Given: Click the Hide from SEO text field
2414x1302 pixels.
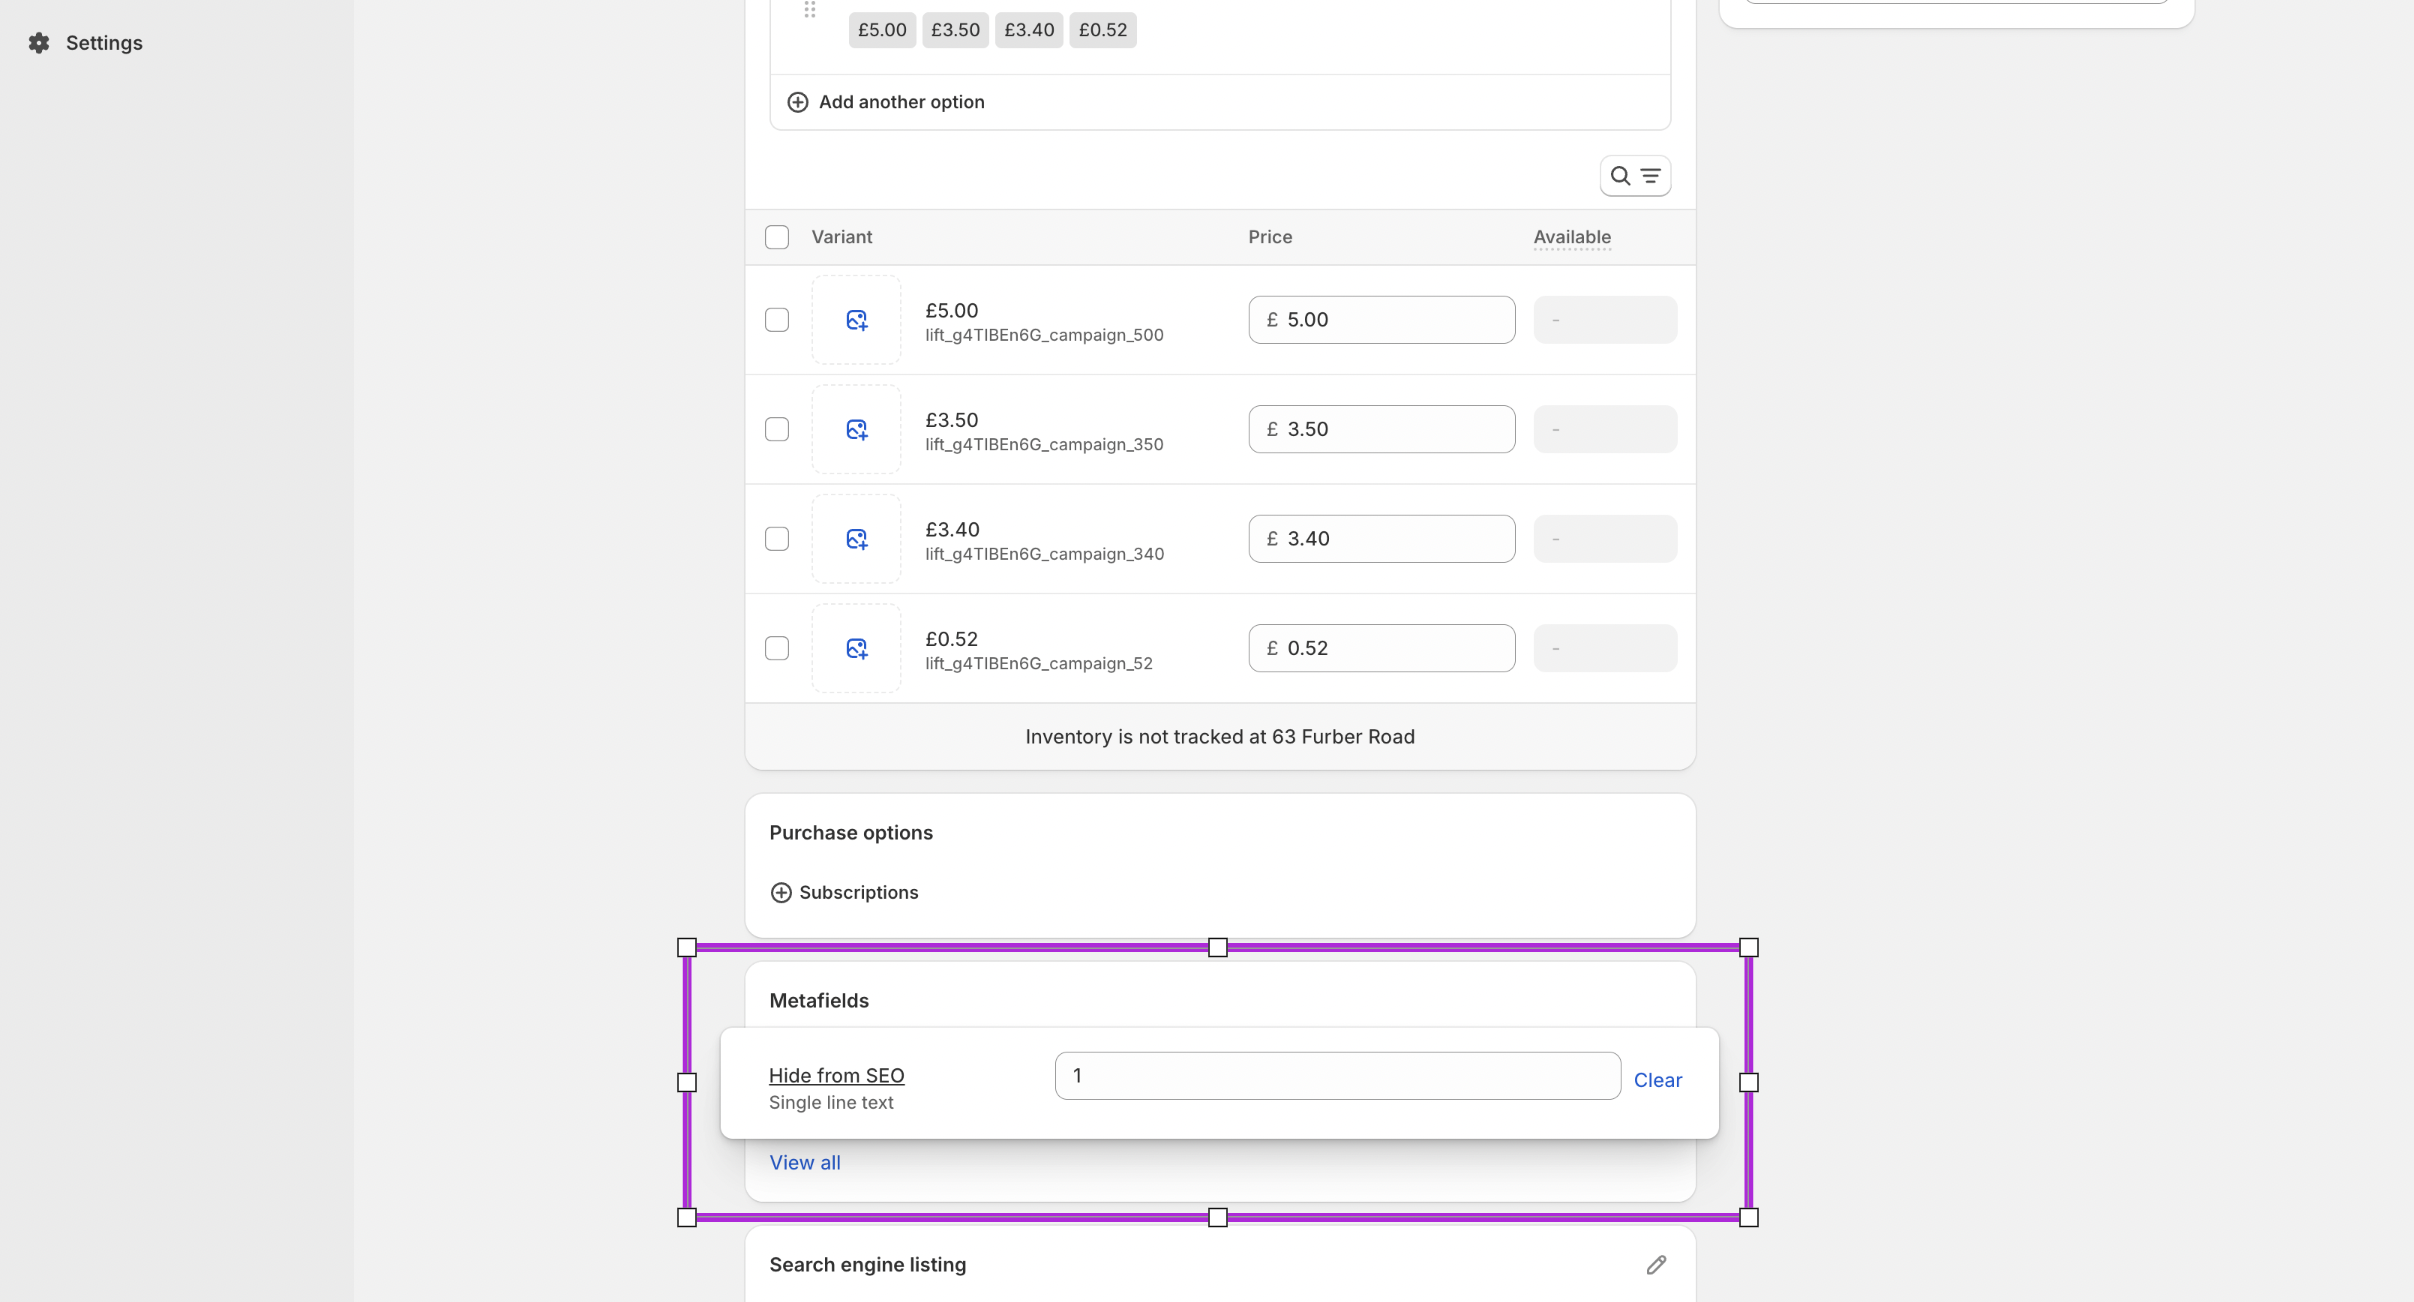Looking at the screenshot, I should pos(1337,1076).
